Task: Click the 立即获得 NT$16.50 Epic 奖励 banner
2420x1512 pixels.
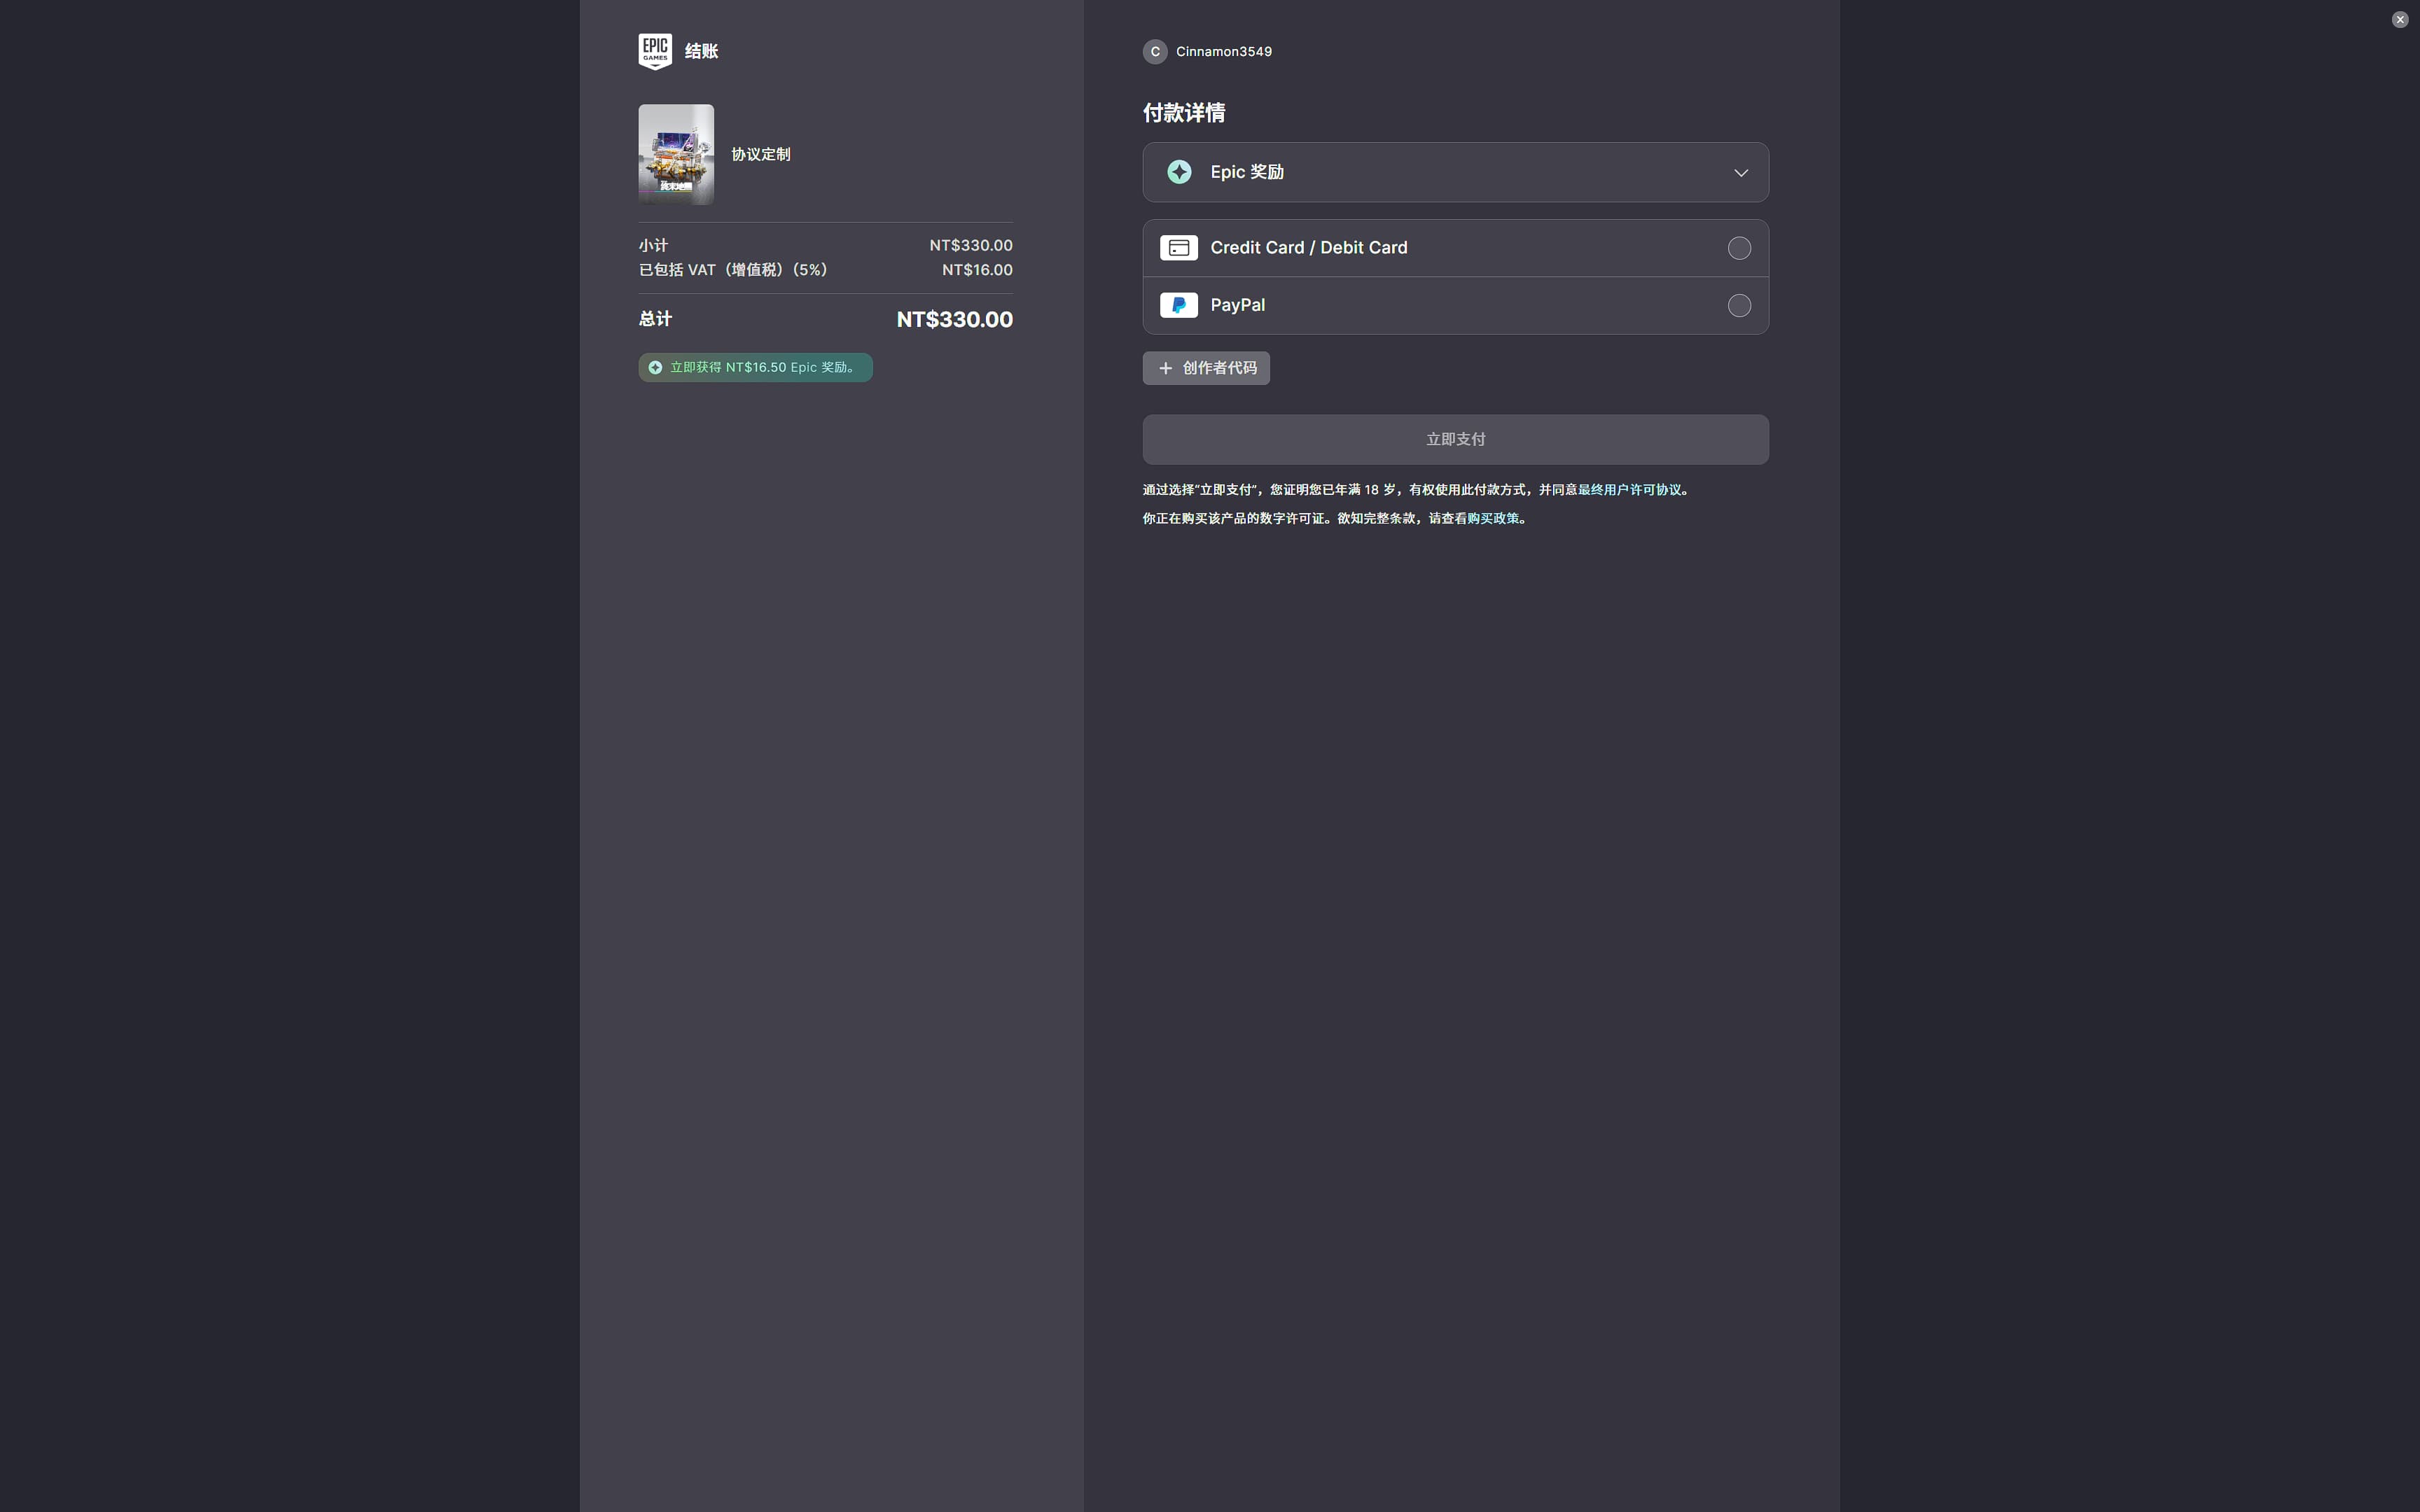Action: click(755, 367)
